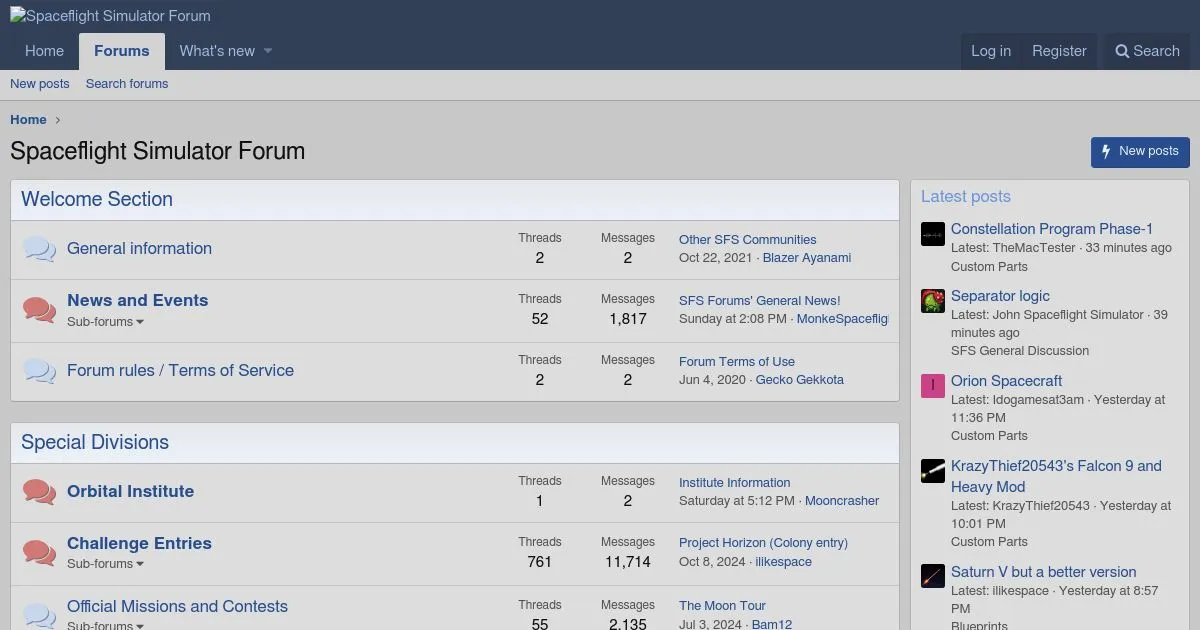Viewport: 1200px width, 630px height.
Task: Open the New posts sub-navigation link
Action: coord(40,84)
